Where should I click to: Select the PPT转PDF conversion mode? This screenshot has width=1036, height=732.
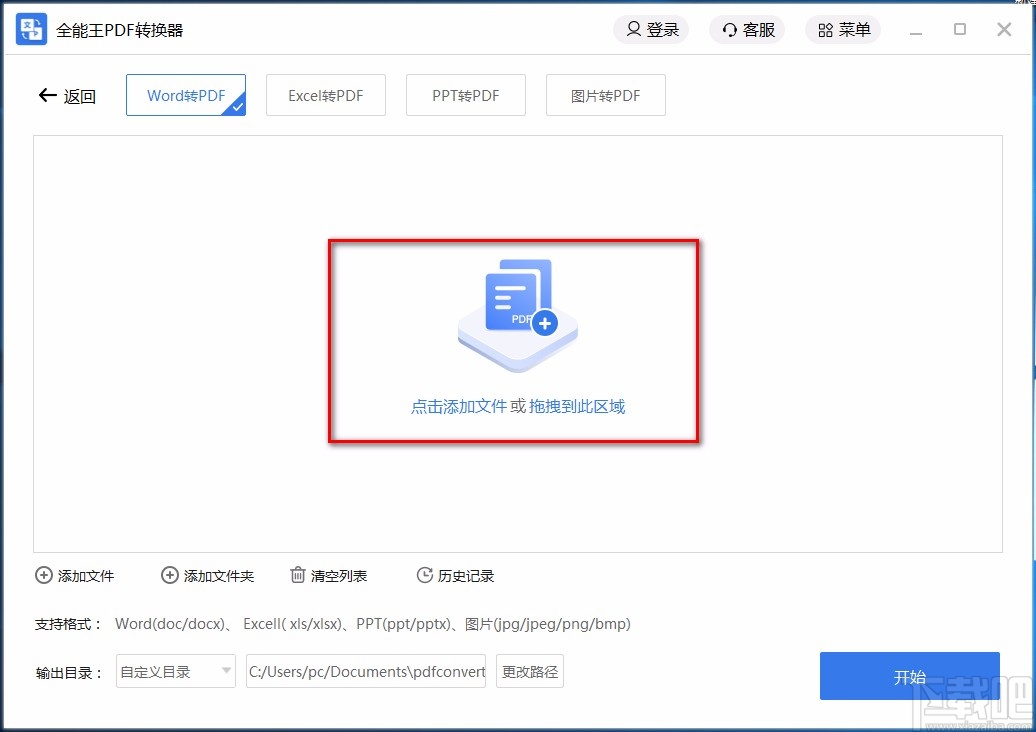(465, 94)
